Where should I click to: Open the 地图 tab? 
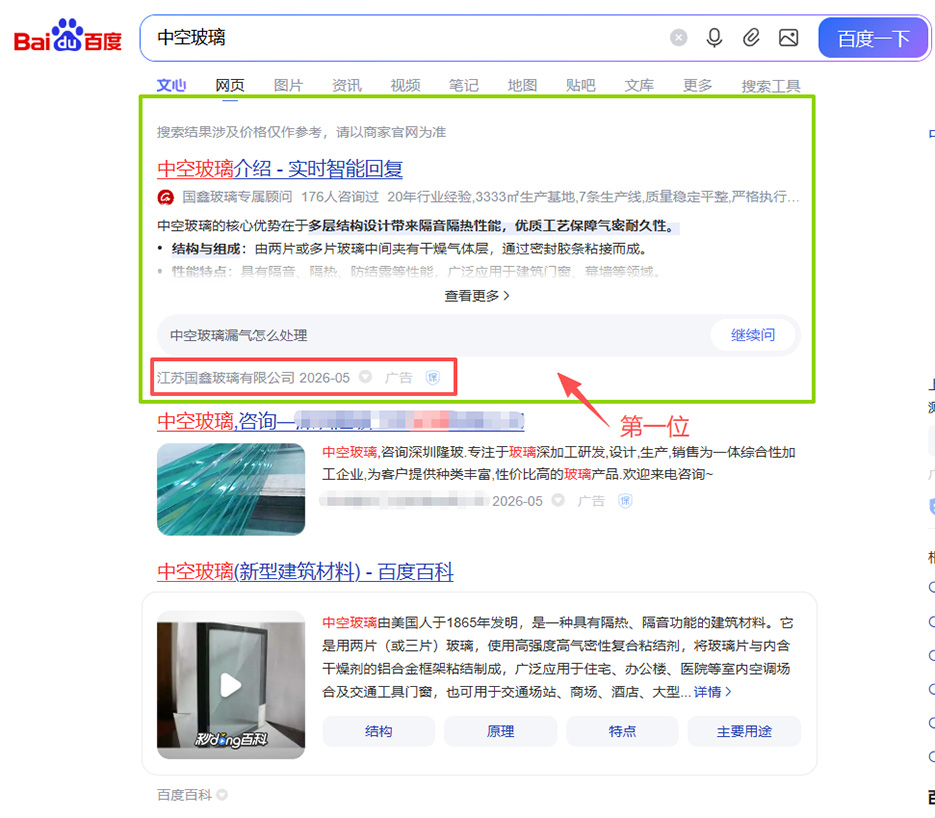522,86
